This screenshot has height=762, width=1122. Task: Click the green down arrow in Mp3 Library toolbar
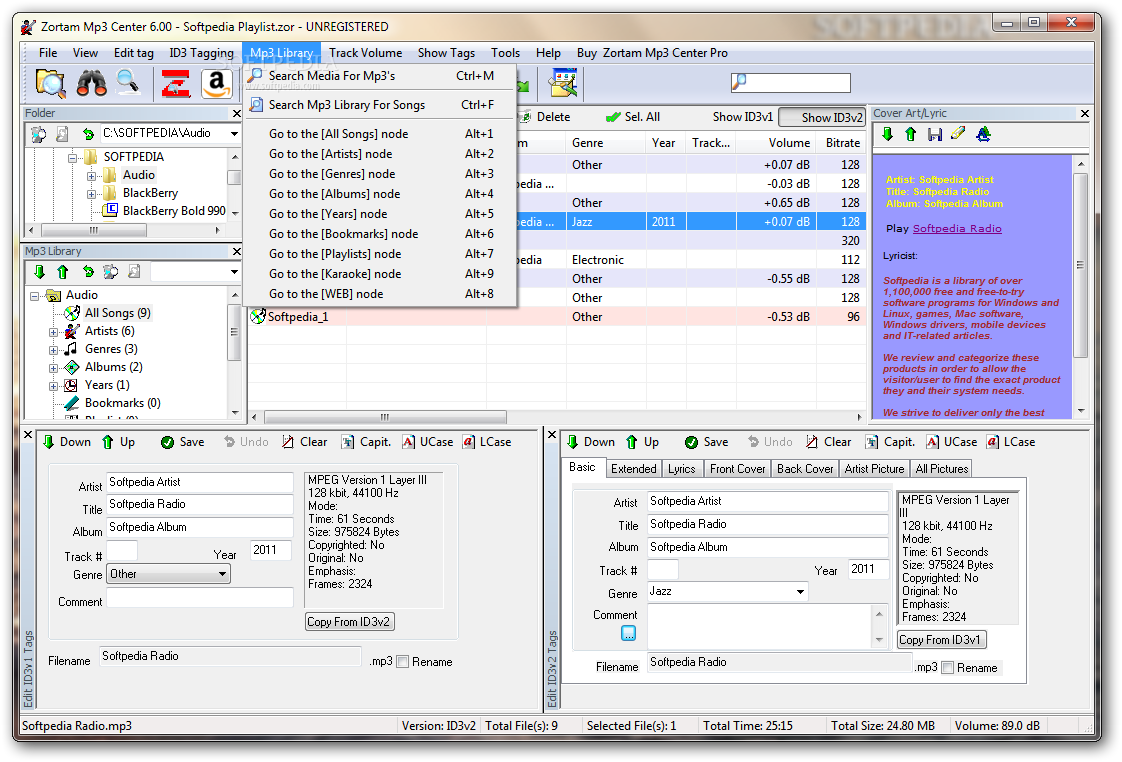39,271
